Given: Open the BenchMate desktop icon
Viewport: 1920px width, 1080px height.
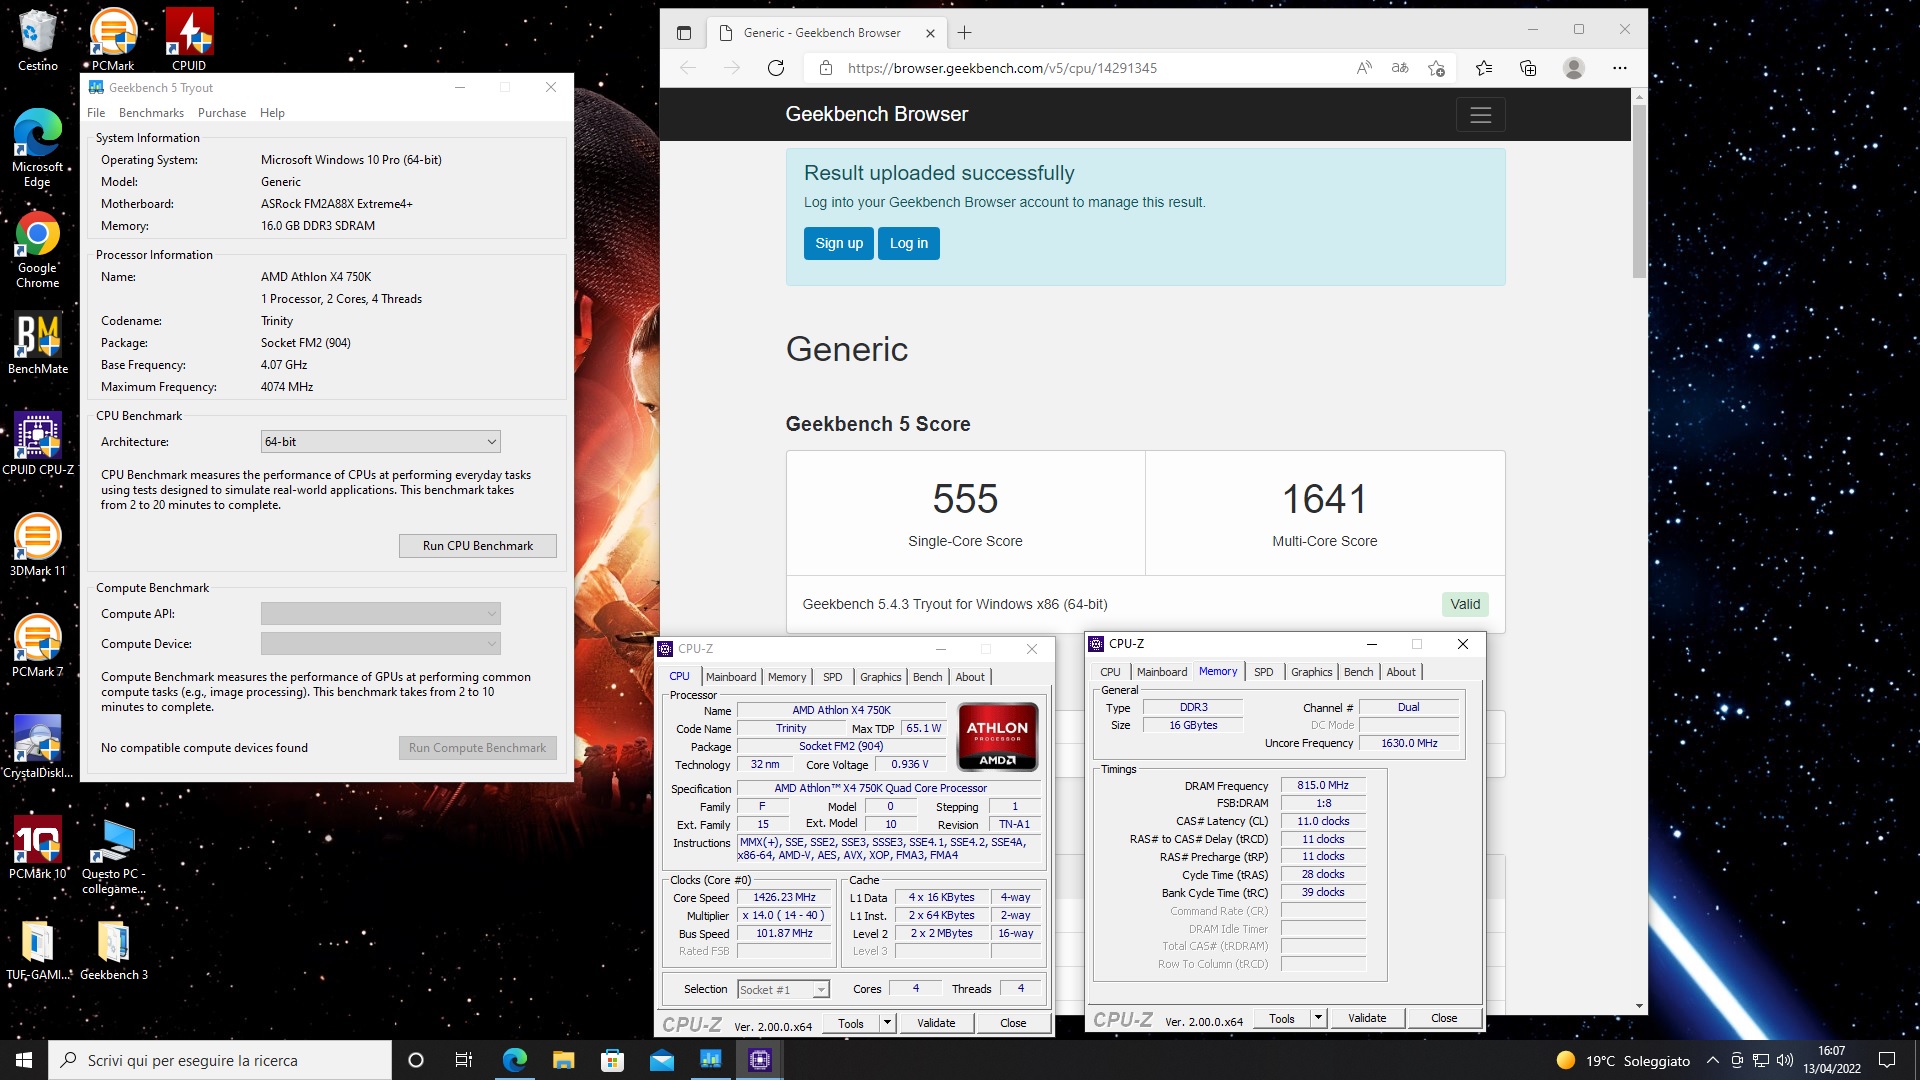Looking at the screenshot, I should click(x=38, y=344).
